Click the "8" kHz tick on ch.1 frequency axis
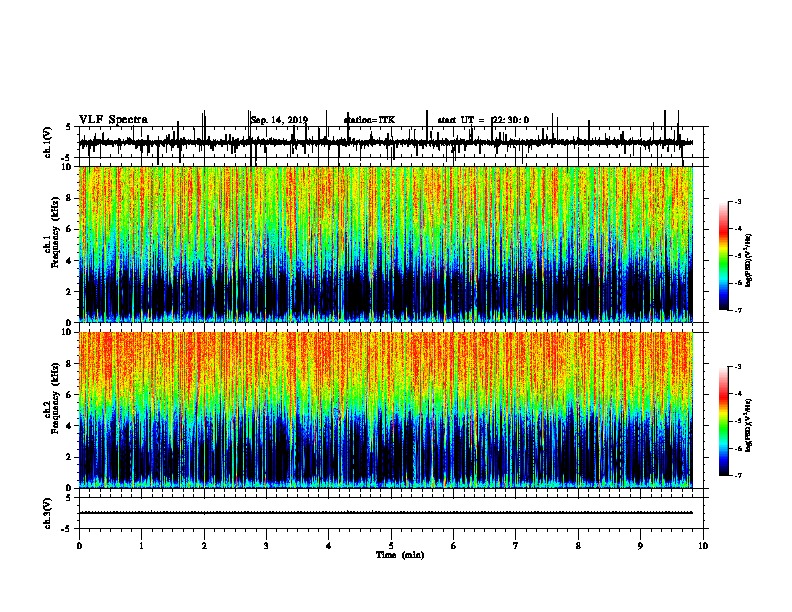Image resolution: width=792 pixels, height=612 pixels. [69, 198]
